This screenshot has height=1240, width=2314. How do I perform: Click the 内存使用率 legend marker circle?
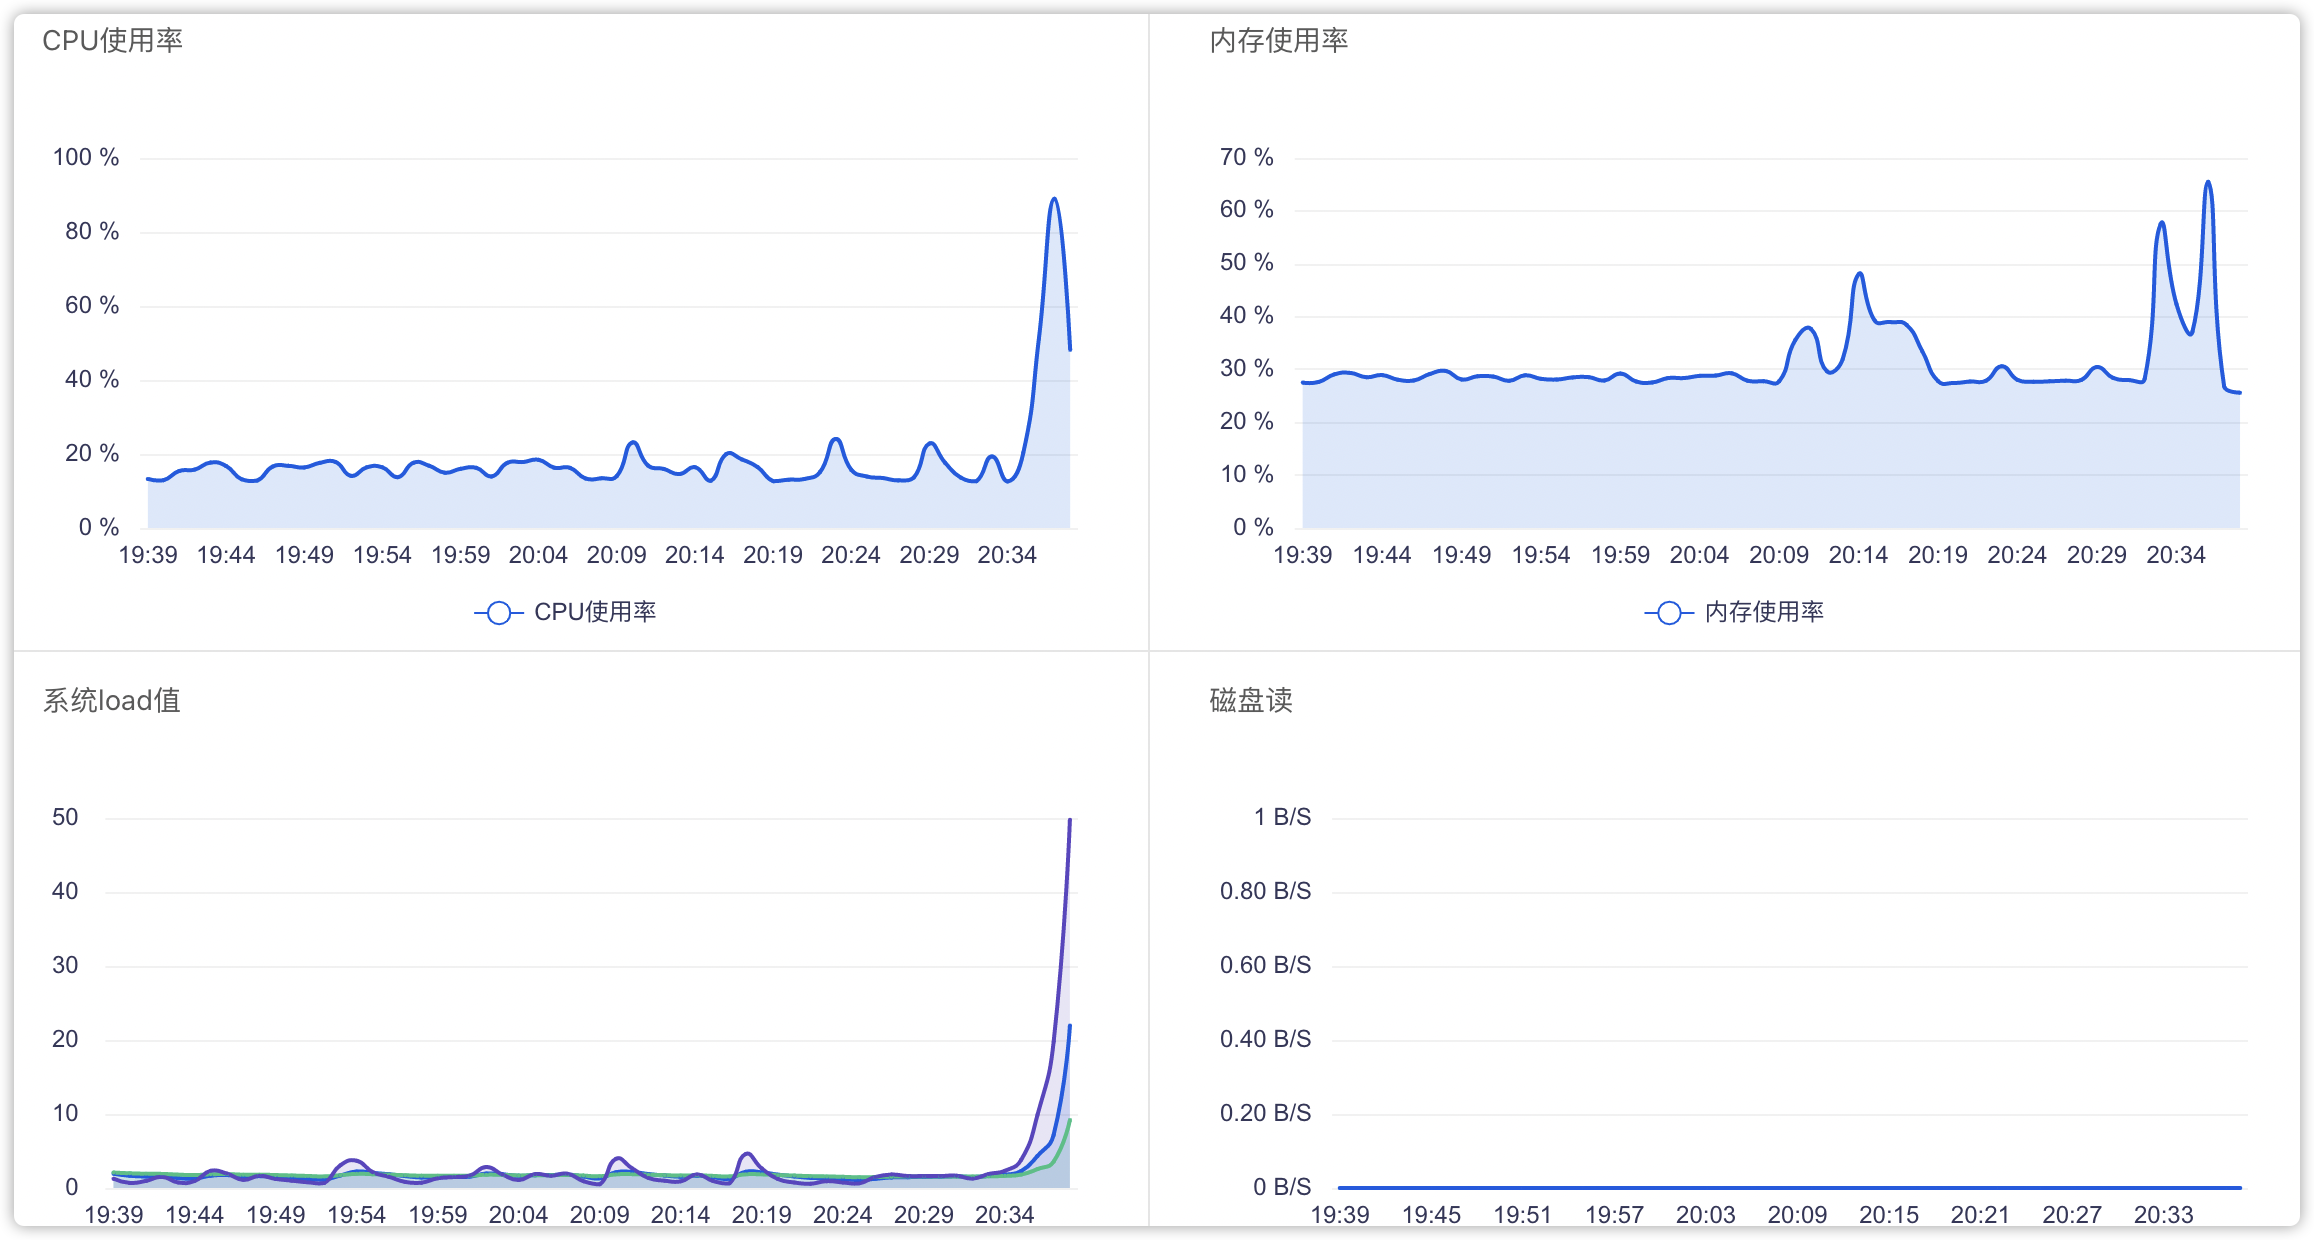(1670, 613)
